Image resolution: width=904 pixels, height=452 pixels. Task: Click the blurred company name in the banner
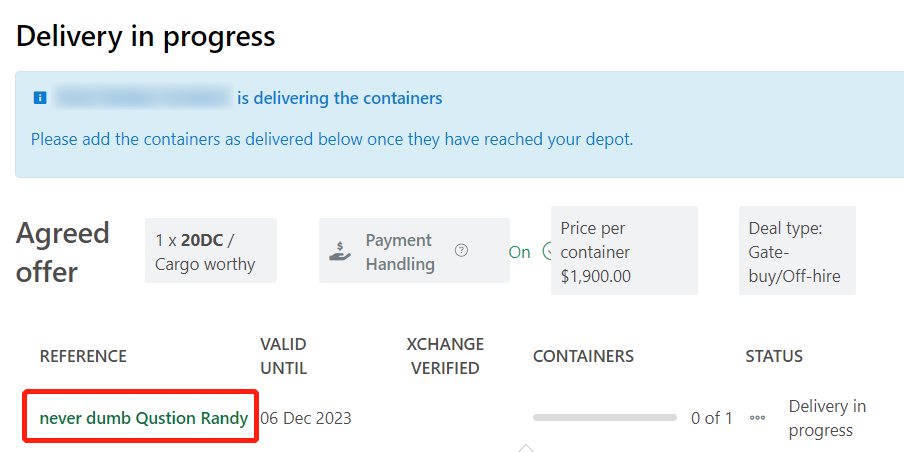click(143, 98)
